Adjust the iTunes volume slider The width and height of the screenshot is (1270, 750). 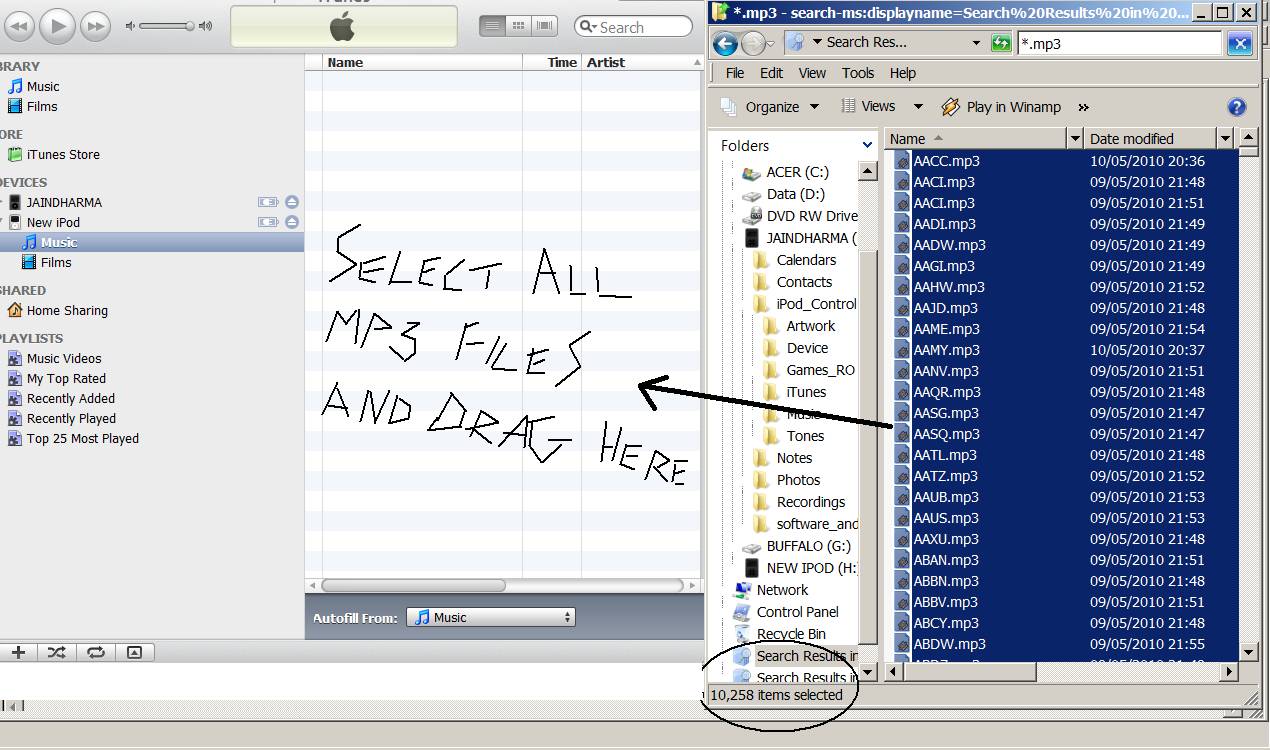tap(168, 26)
